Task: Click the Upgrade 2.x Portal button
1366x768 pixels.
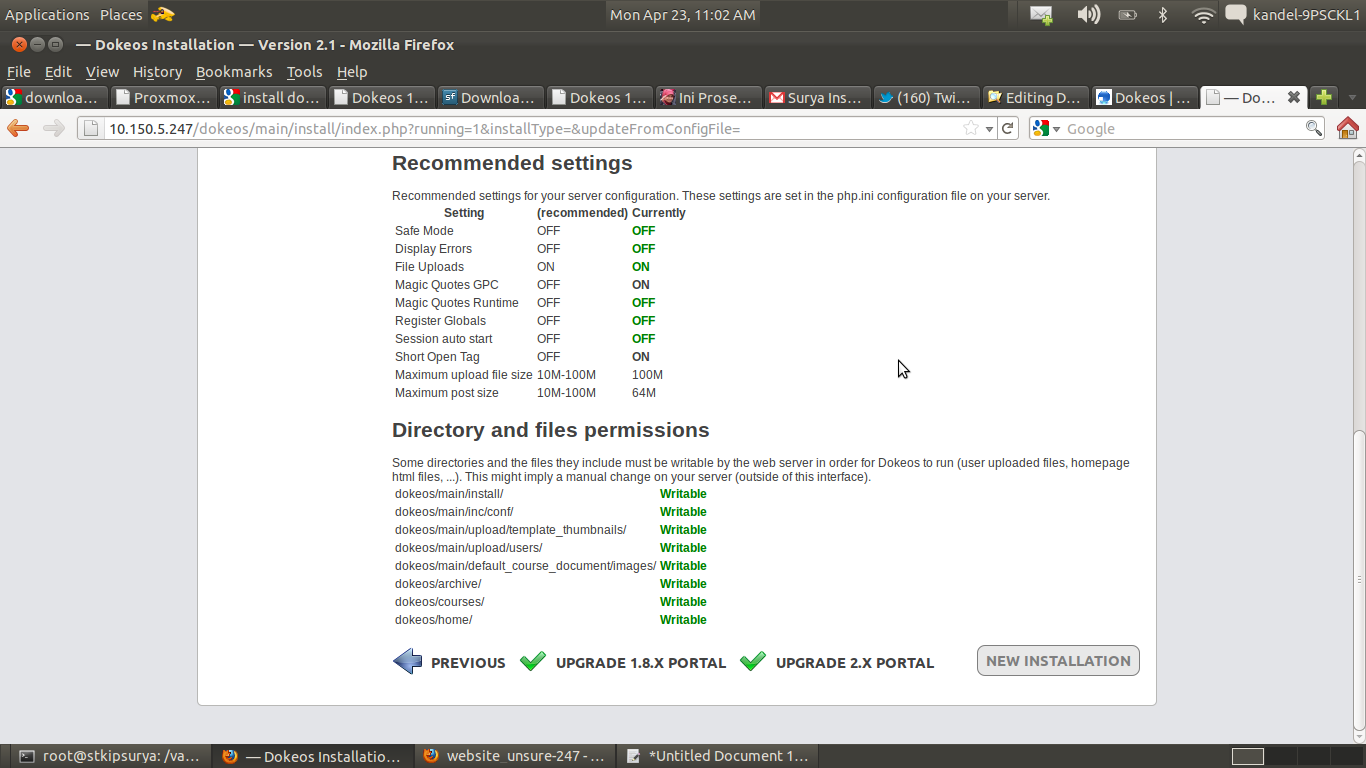Action: [x=854, y=663]
